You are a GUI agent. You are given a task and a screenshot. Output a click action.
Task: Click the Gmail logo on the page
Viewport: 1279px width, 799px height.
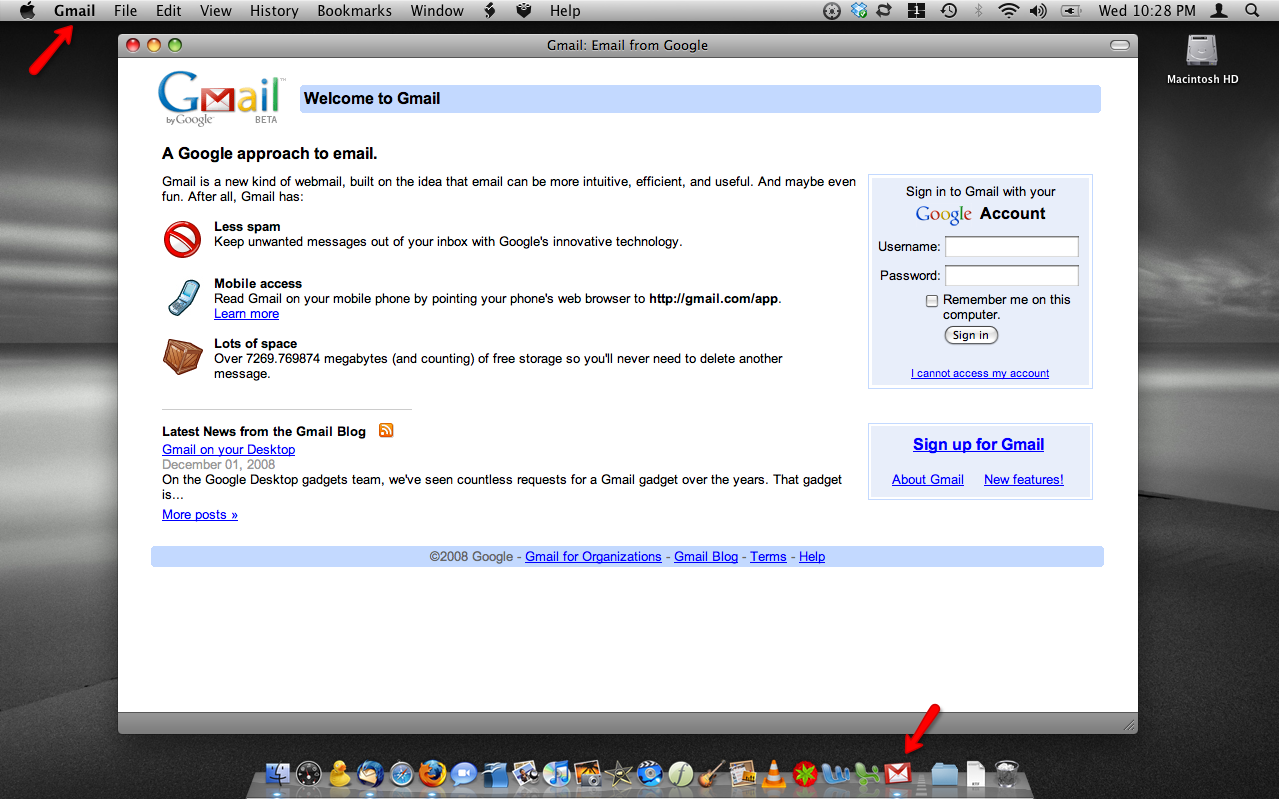[221, 98]
